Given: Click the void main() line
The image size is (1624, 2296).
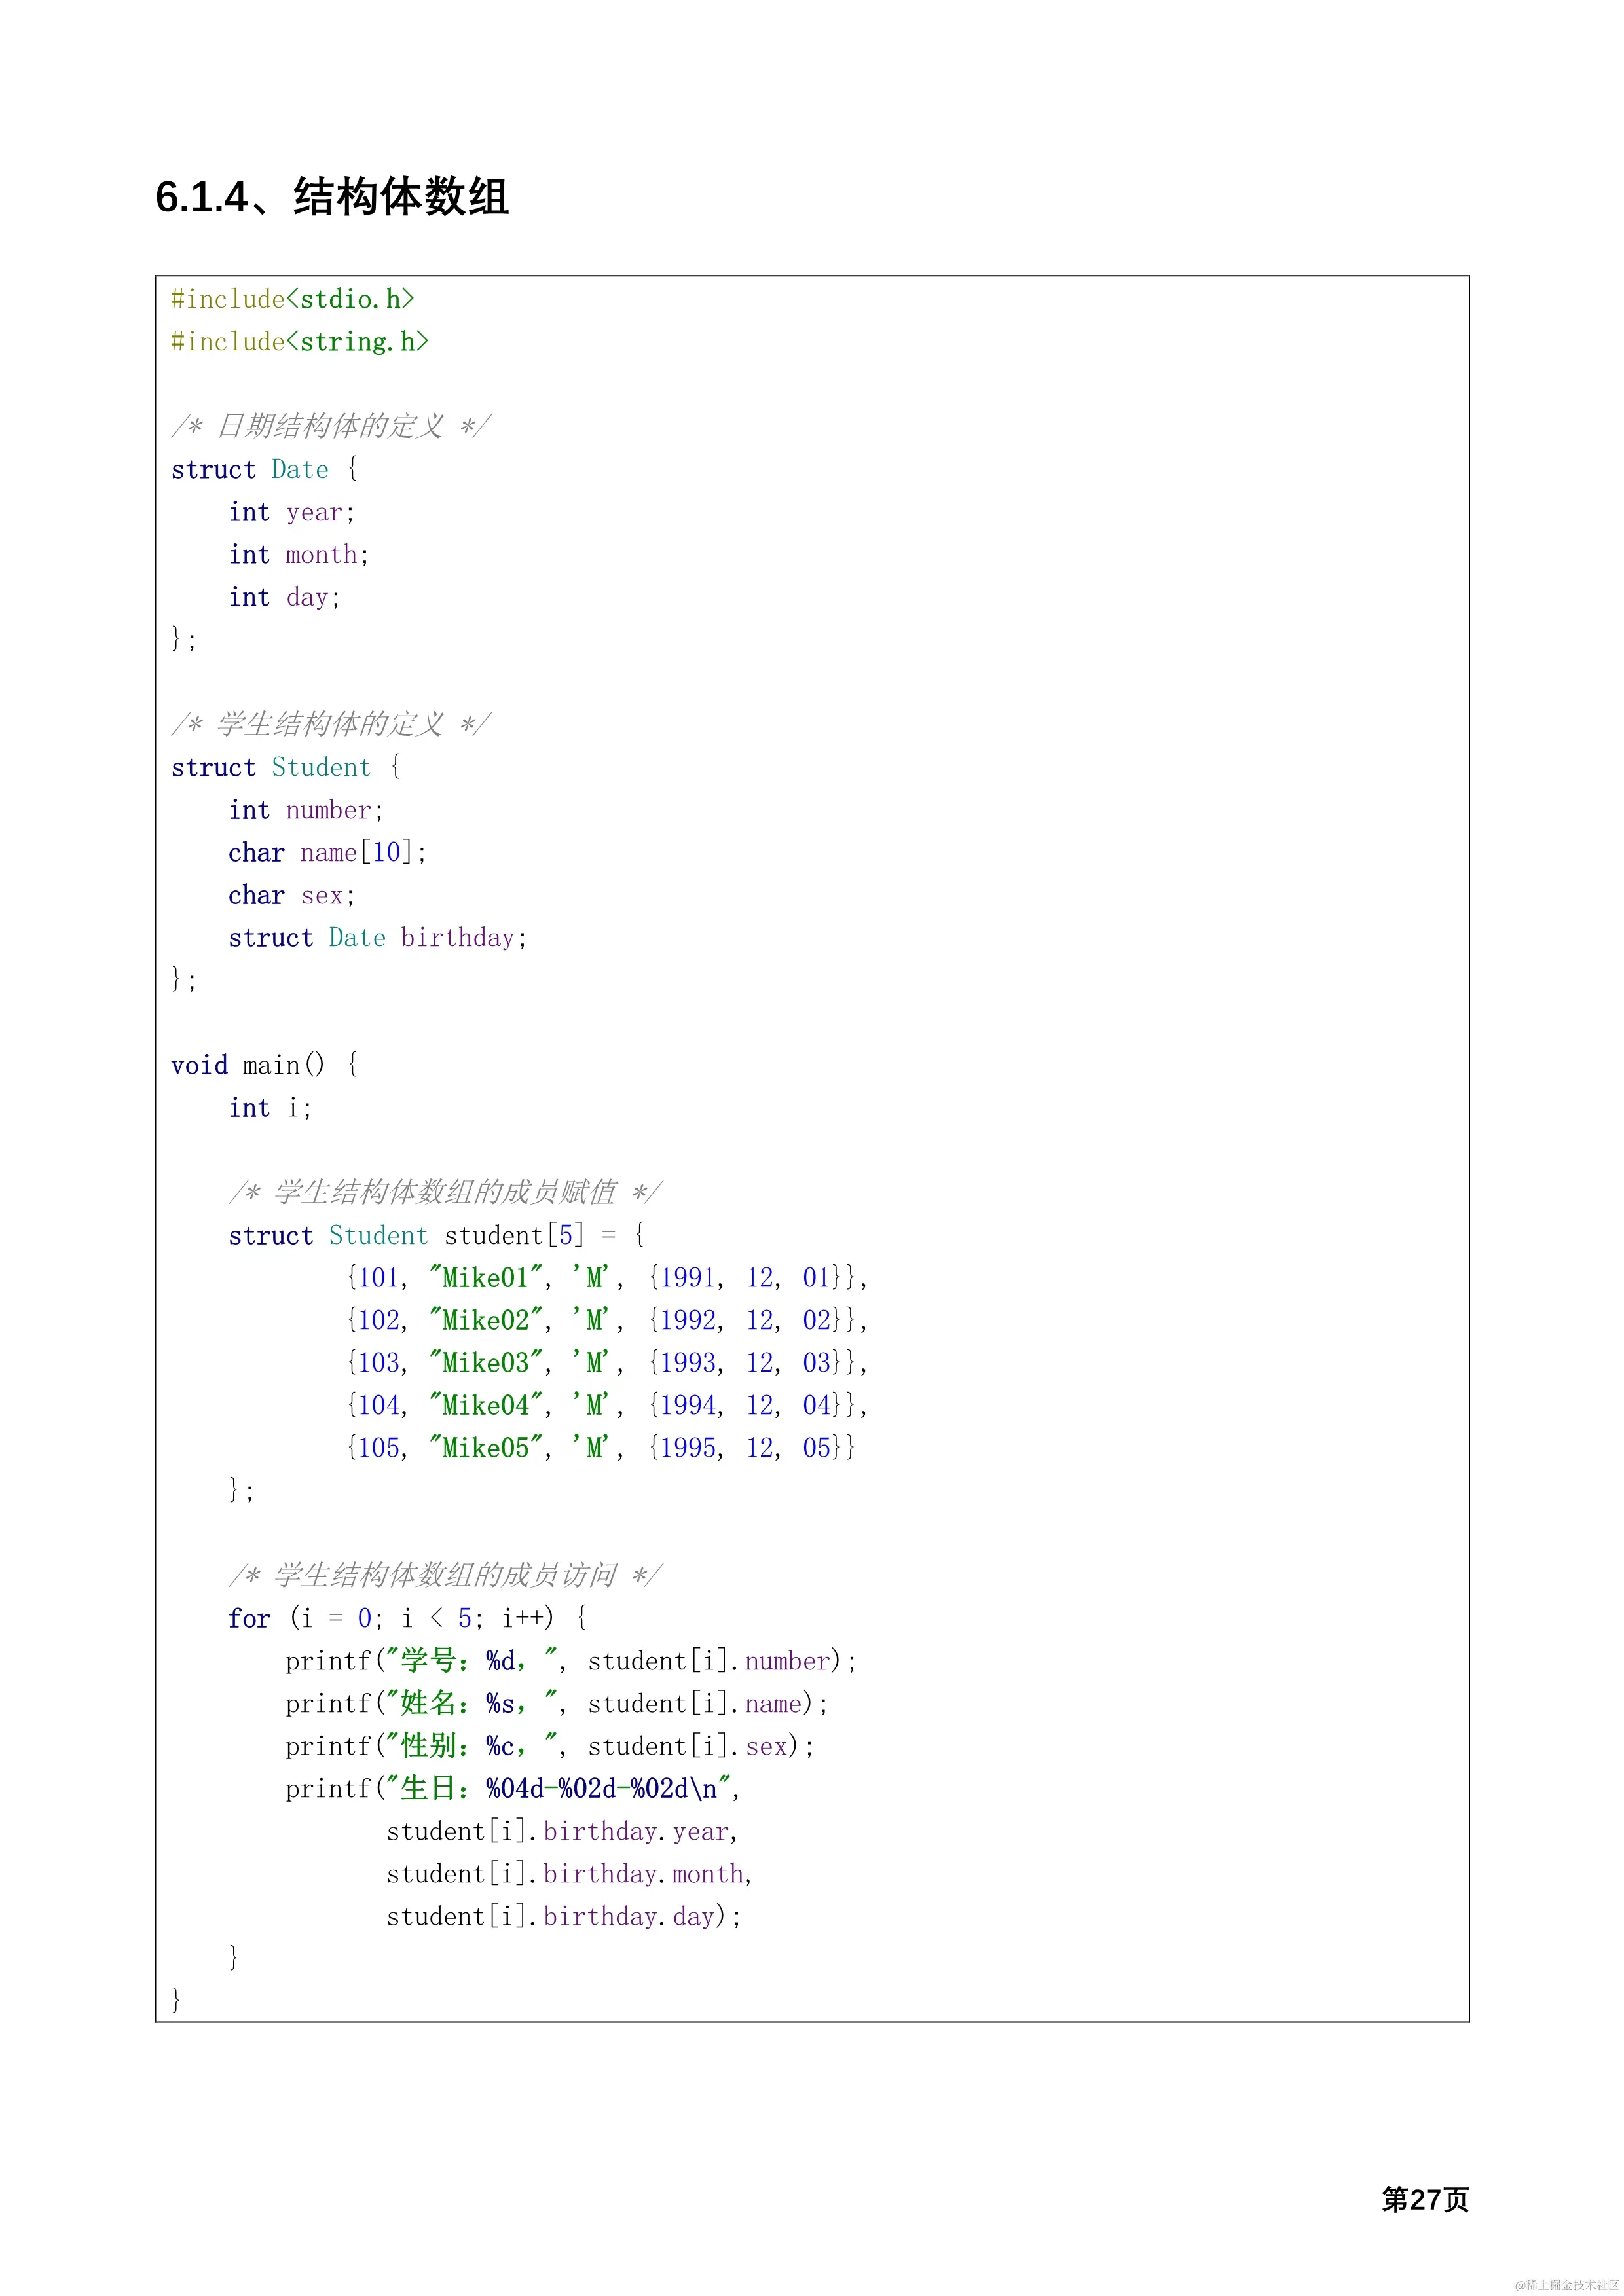Looking at the screenshot, I should pyautogui.click(x=264, y=1065).
